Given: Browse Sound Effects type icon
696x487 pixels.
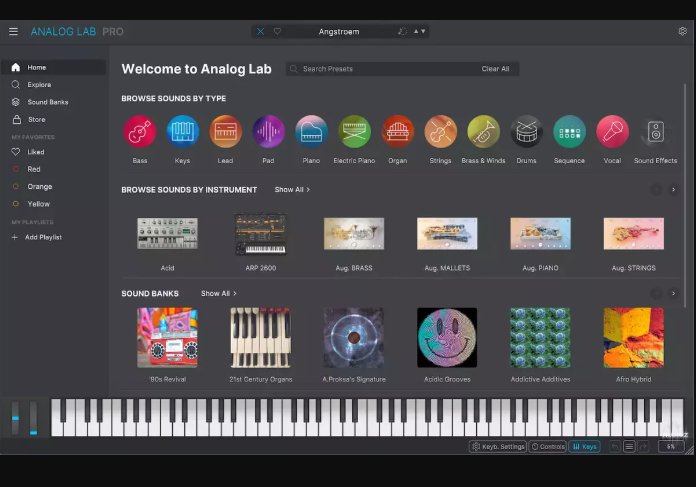Looking at the screenshot, I should [656, 131].
